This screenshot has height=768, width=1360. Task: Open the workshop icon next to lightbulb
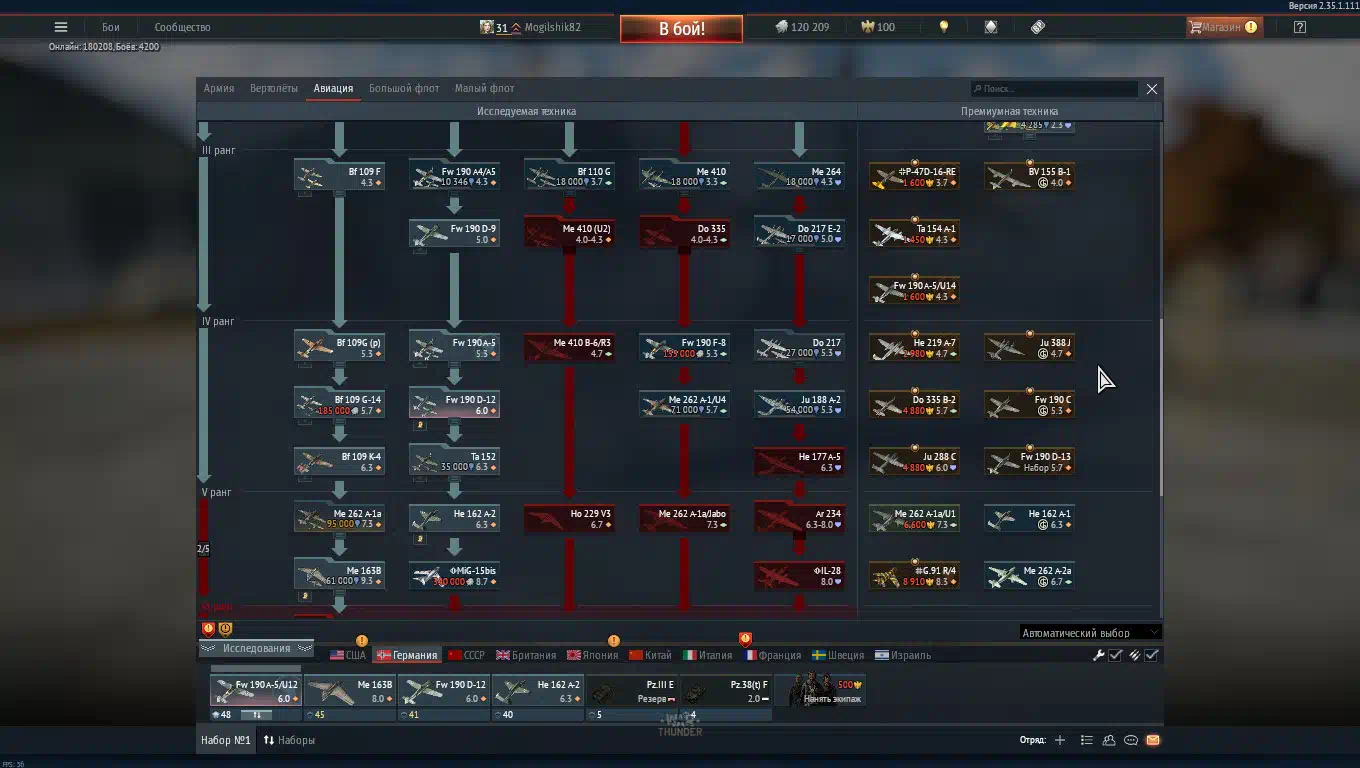pyautogui.click(x=991, y=27)
